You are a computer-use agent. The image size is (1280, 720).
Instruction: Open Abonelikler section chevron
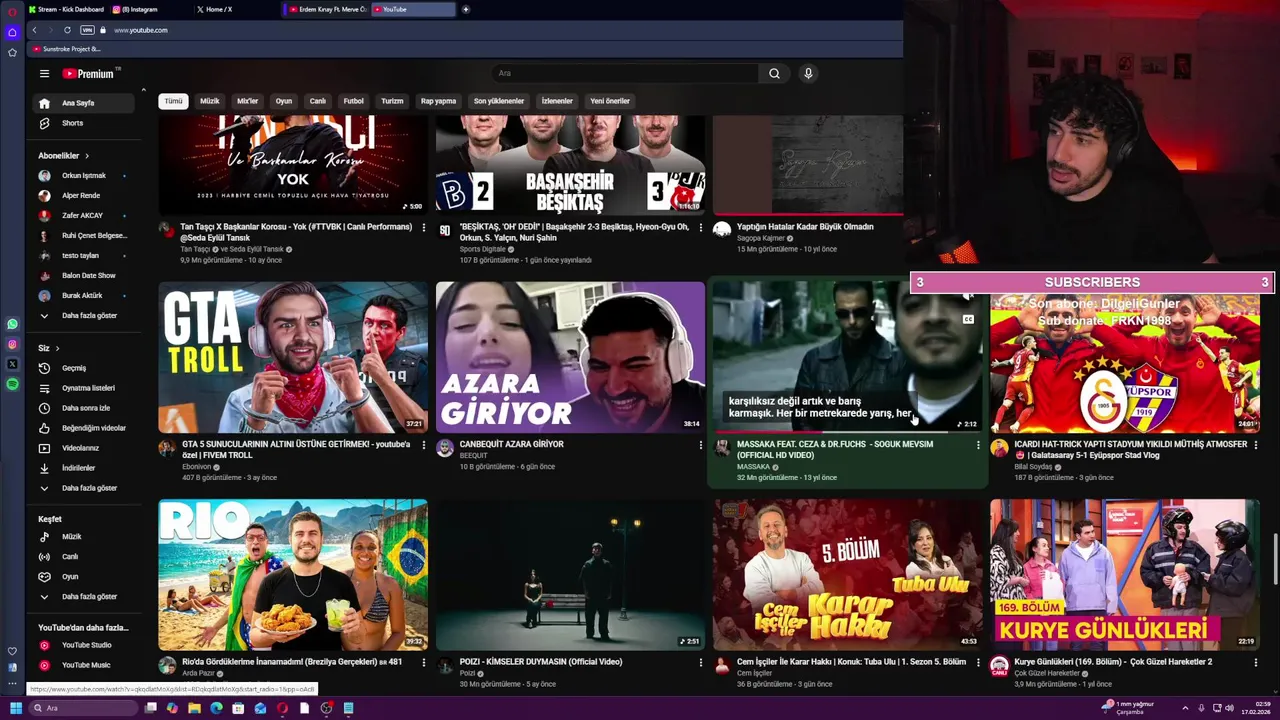87,156
